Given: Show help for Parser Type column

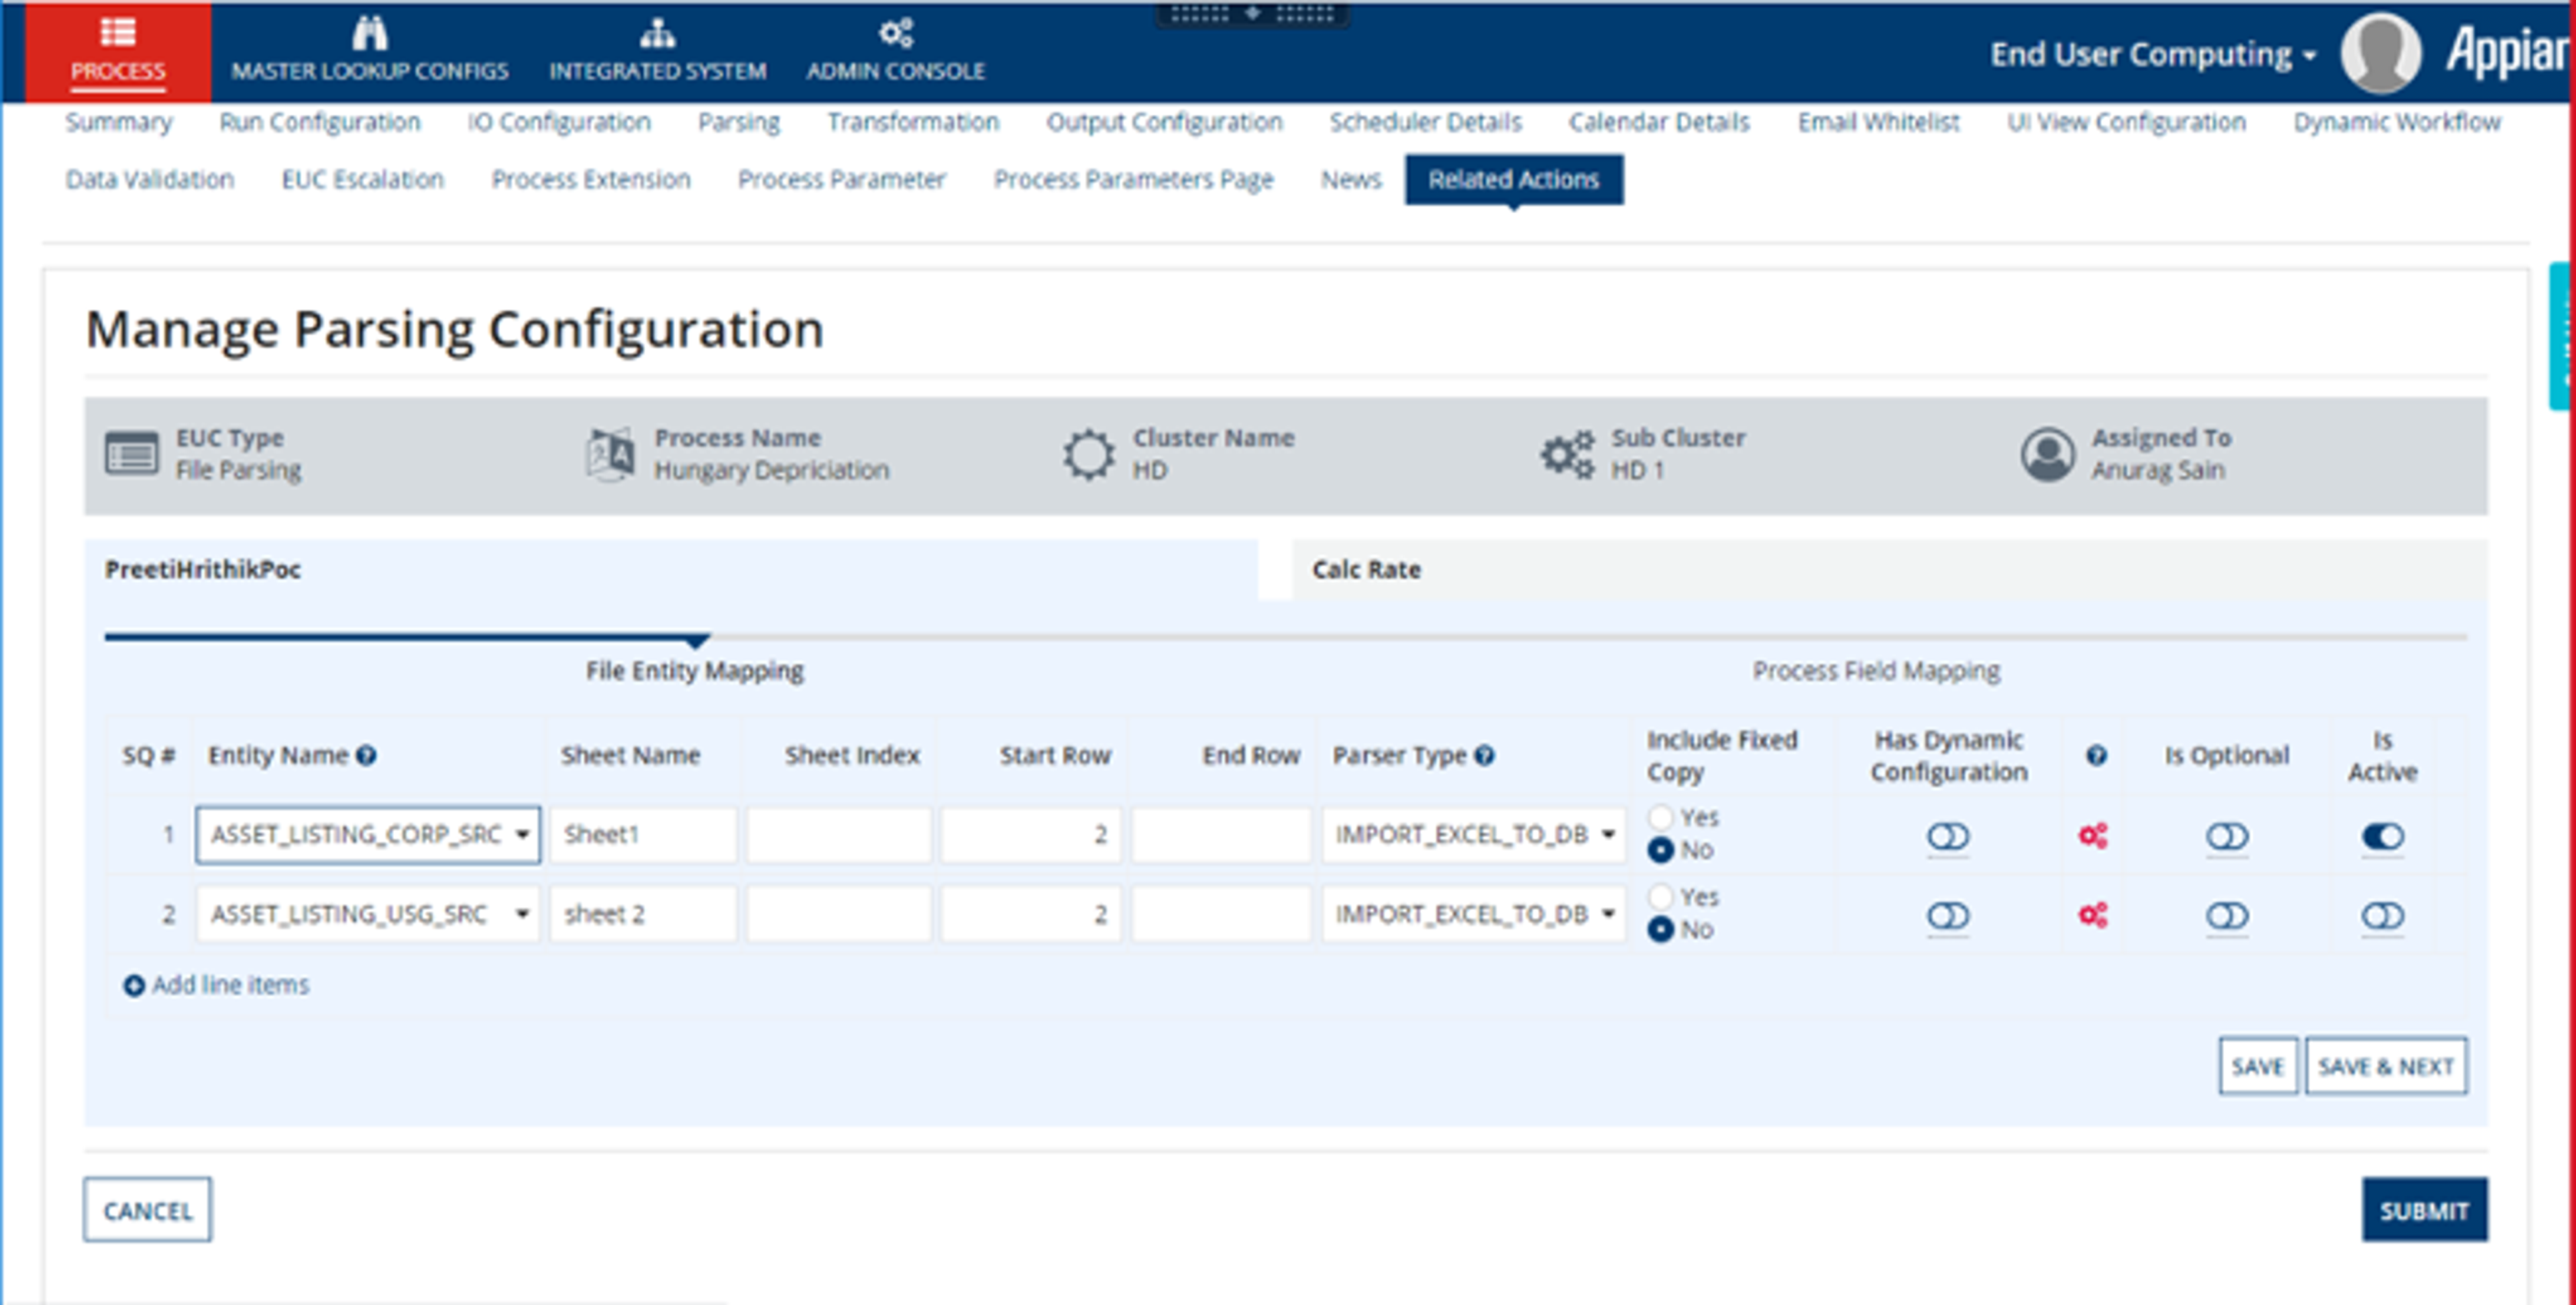Looking at the screenshot, I should (1484, 755).
